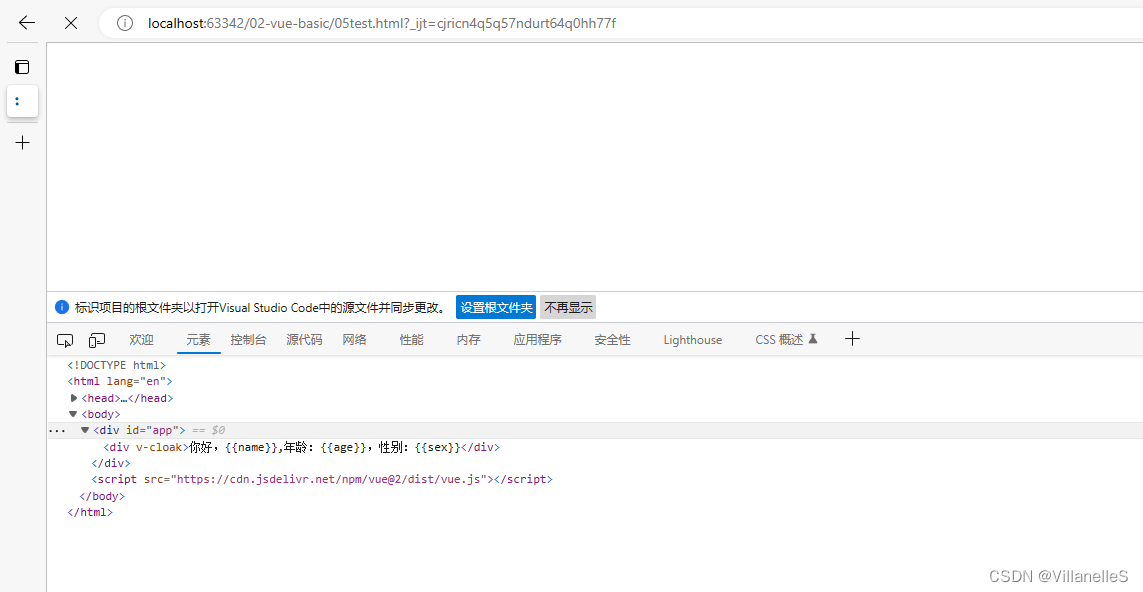Click the 设置根文件夹 button

pos(495,307)
